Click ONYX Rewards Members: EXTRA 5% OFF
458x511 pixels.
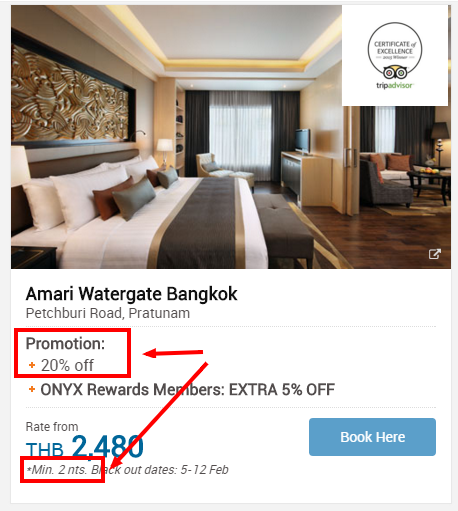click(x=188, y=389)
